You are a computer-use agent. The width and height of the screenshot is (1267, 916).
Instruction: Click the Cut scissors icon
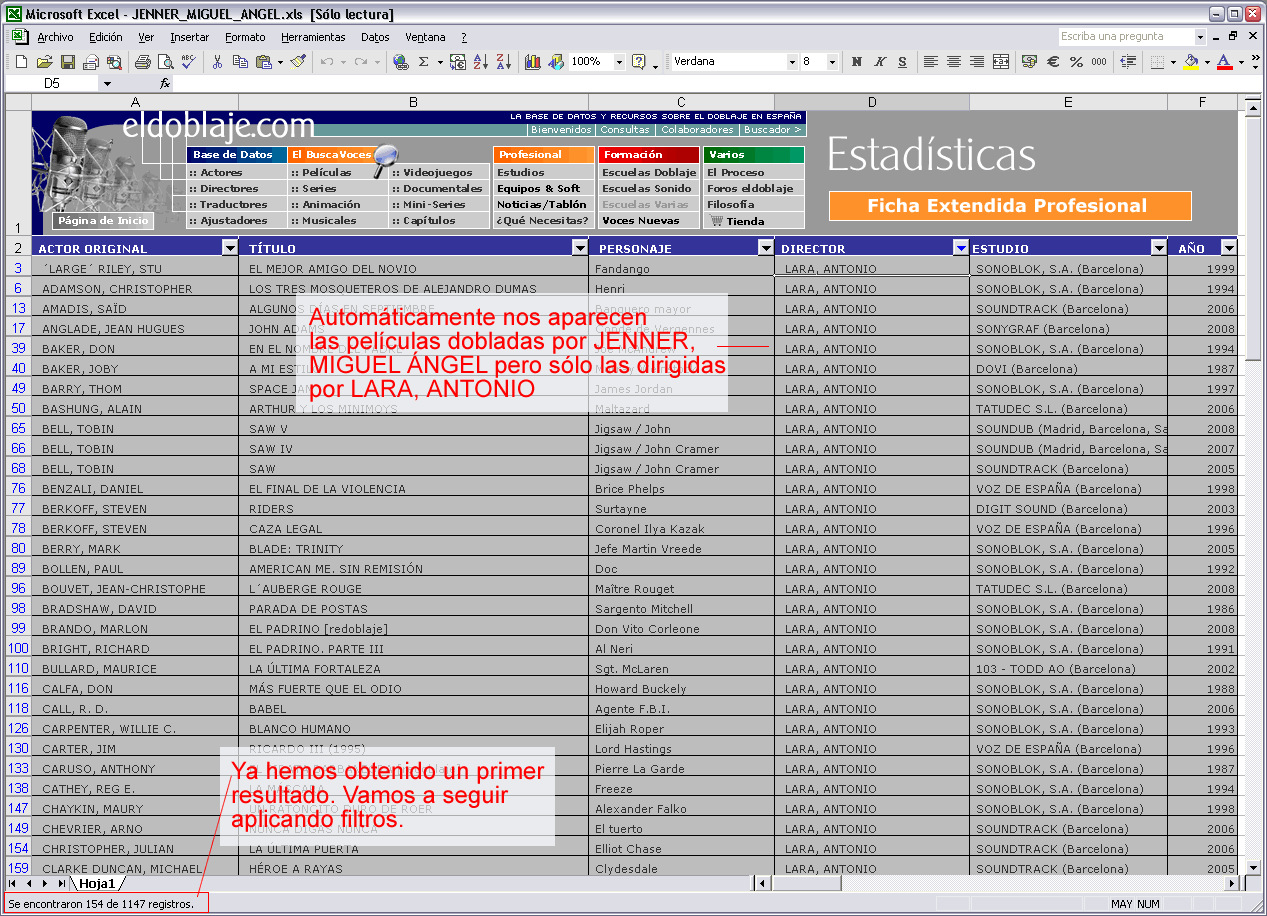(217, 62)
